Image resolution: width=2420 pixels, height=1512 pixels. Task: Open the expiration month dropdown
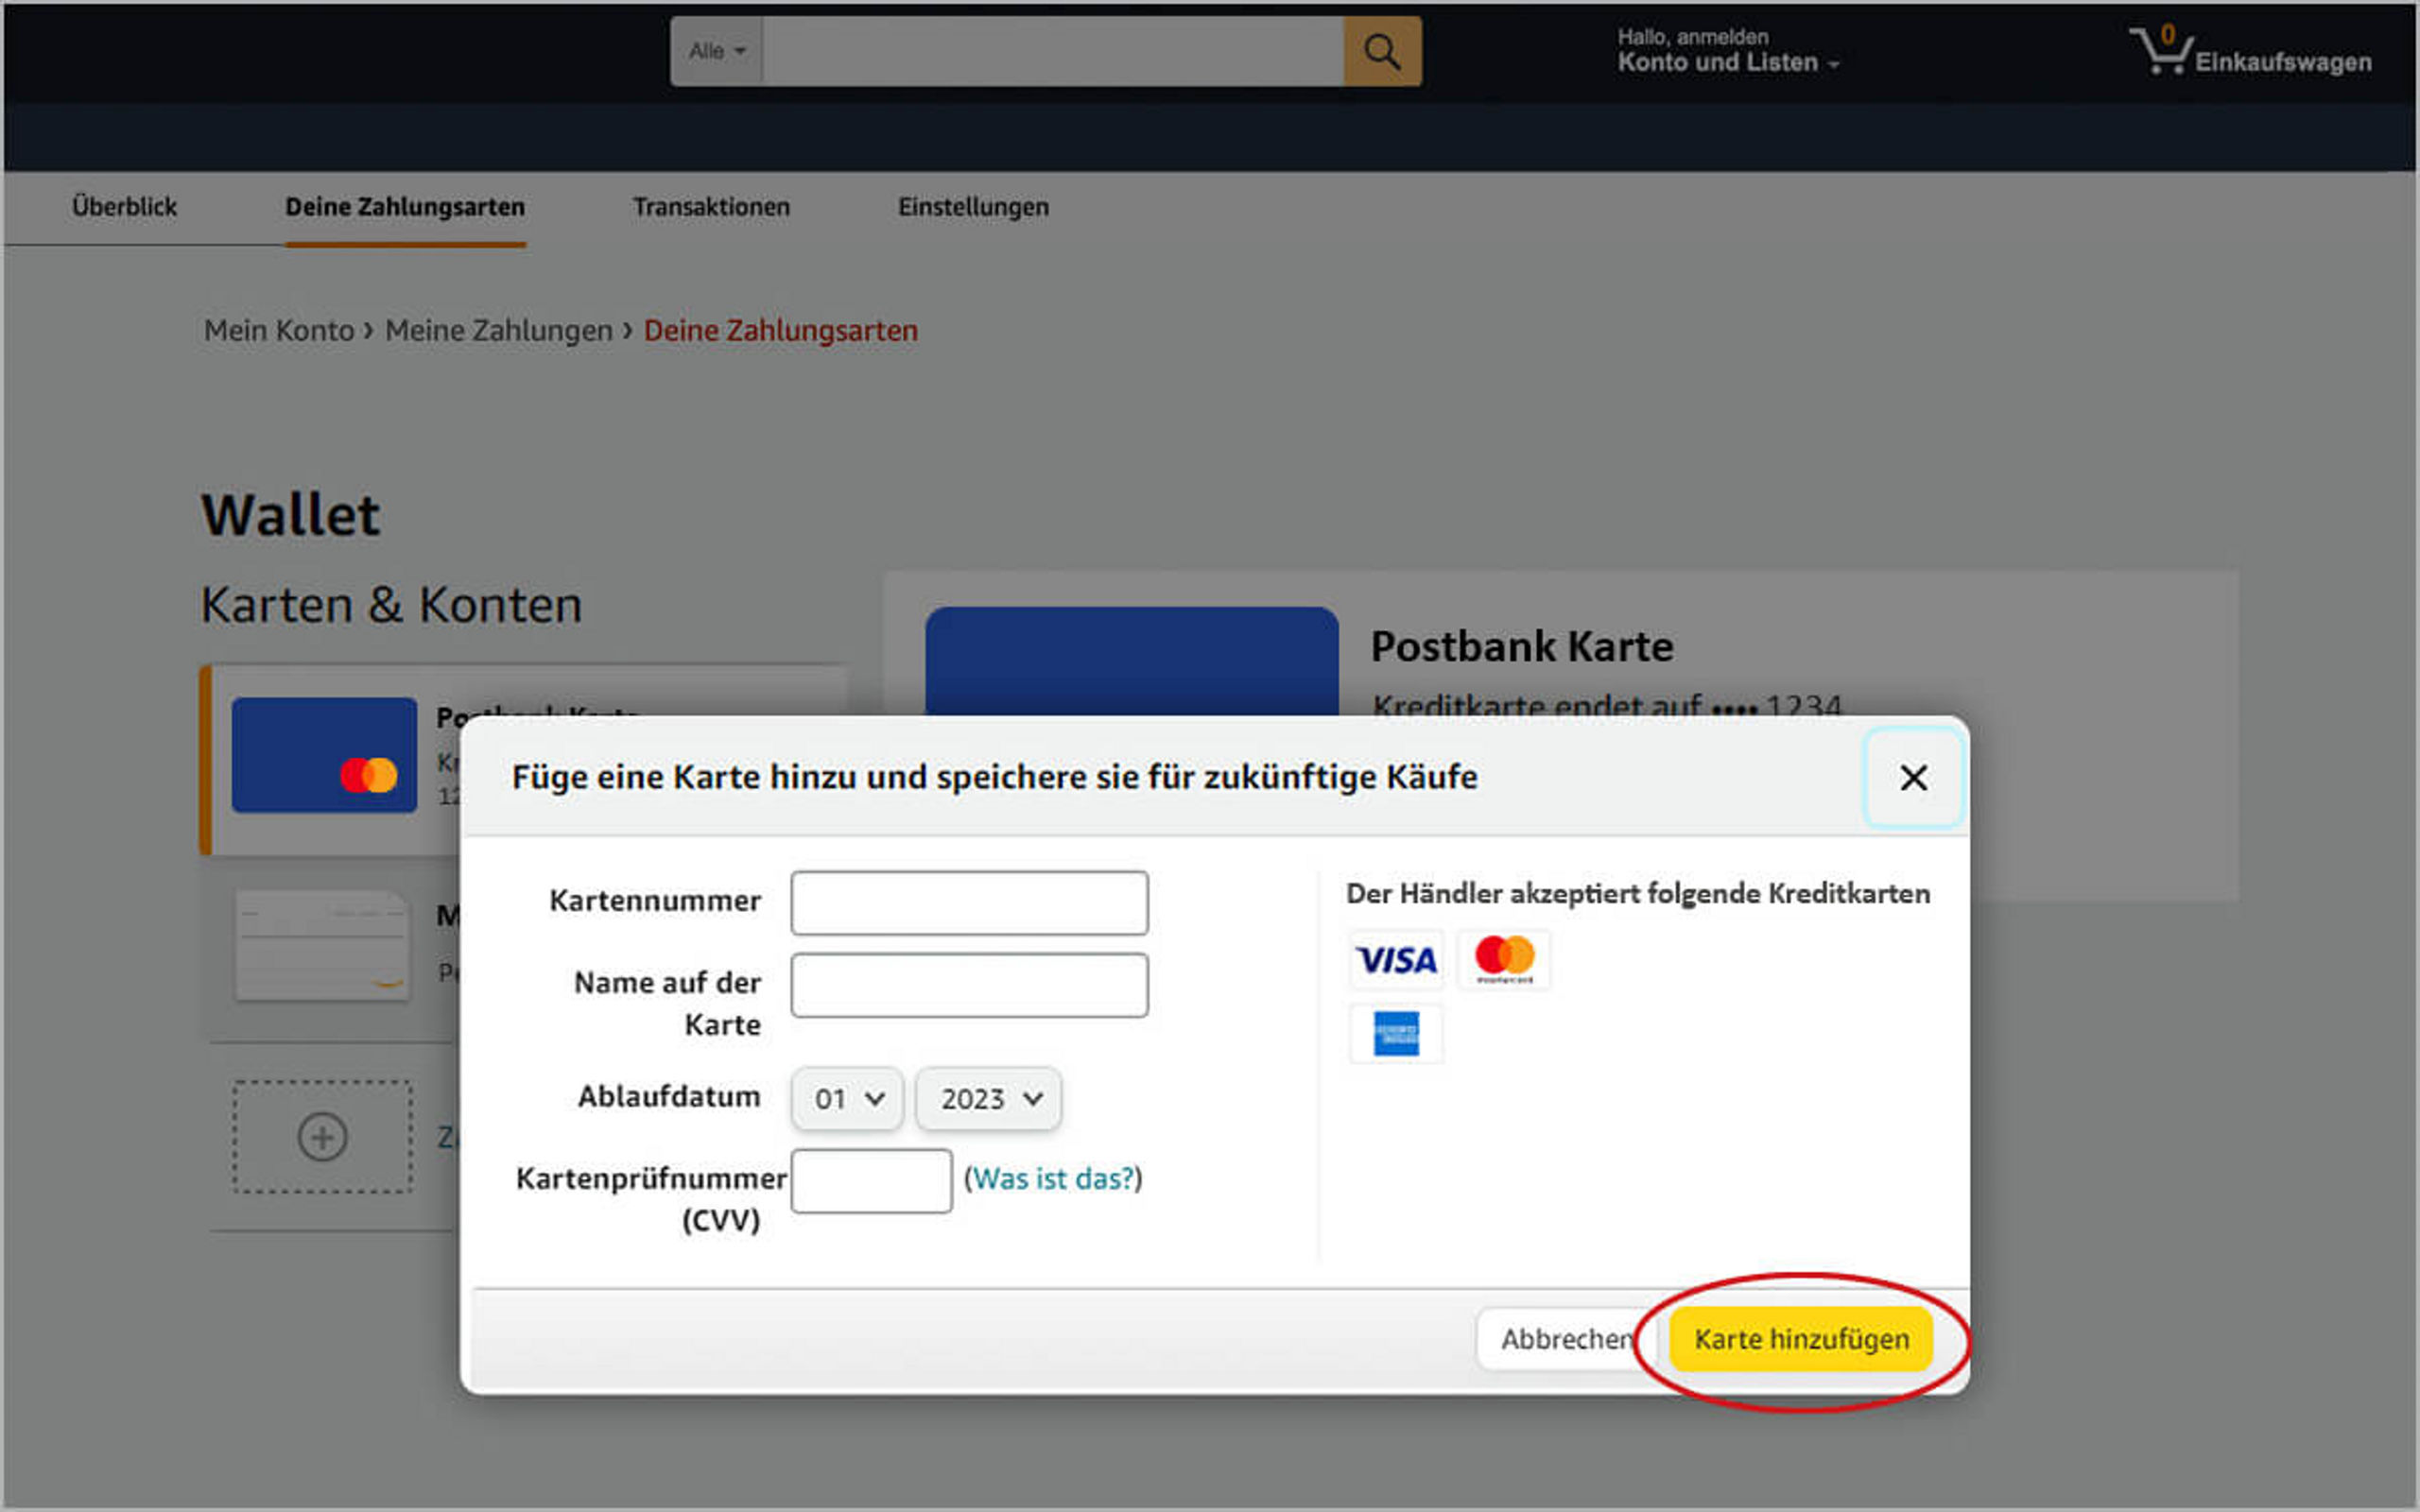click(x=847, y=1099)
